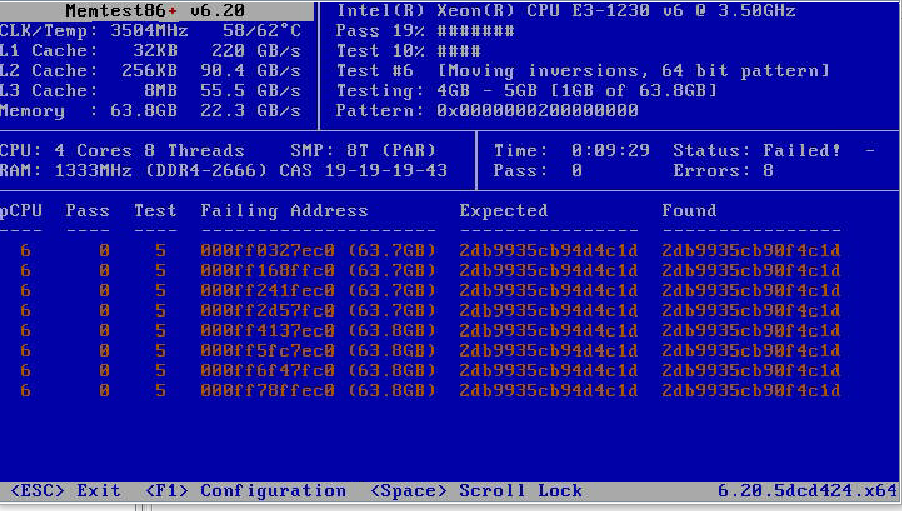
Task: Select the L2 Cache 256KB row
Action: click(150, 71)
